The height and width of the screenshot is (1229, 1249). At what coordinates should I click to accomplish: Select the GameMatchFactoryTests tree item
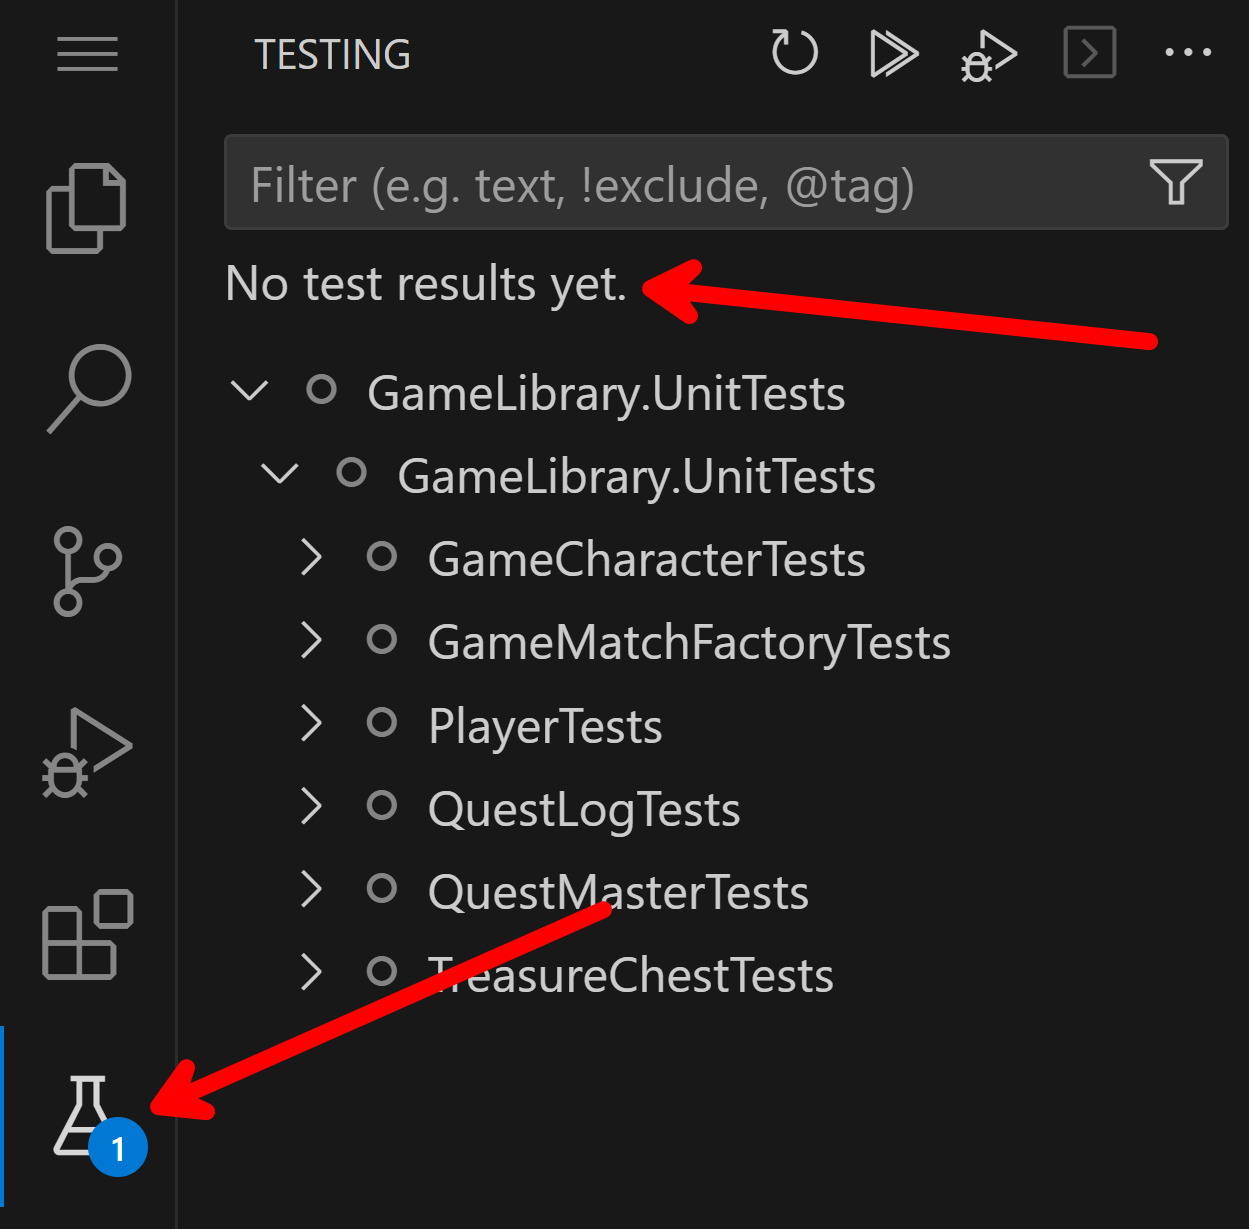[x=688, y=641]
